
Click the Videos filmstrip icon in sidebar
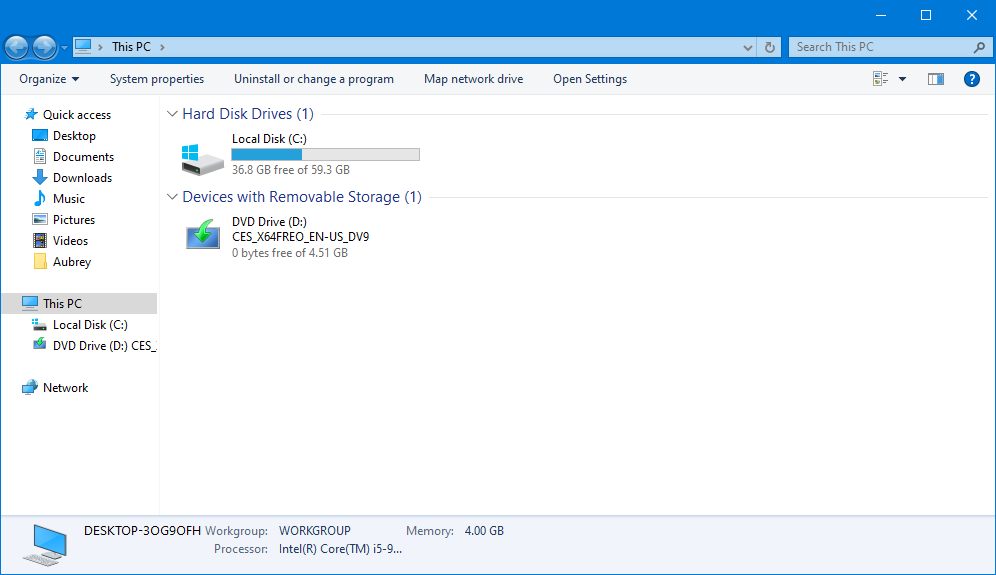pos(39,240)
